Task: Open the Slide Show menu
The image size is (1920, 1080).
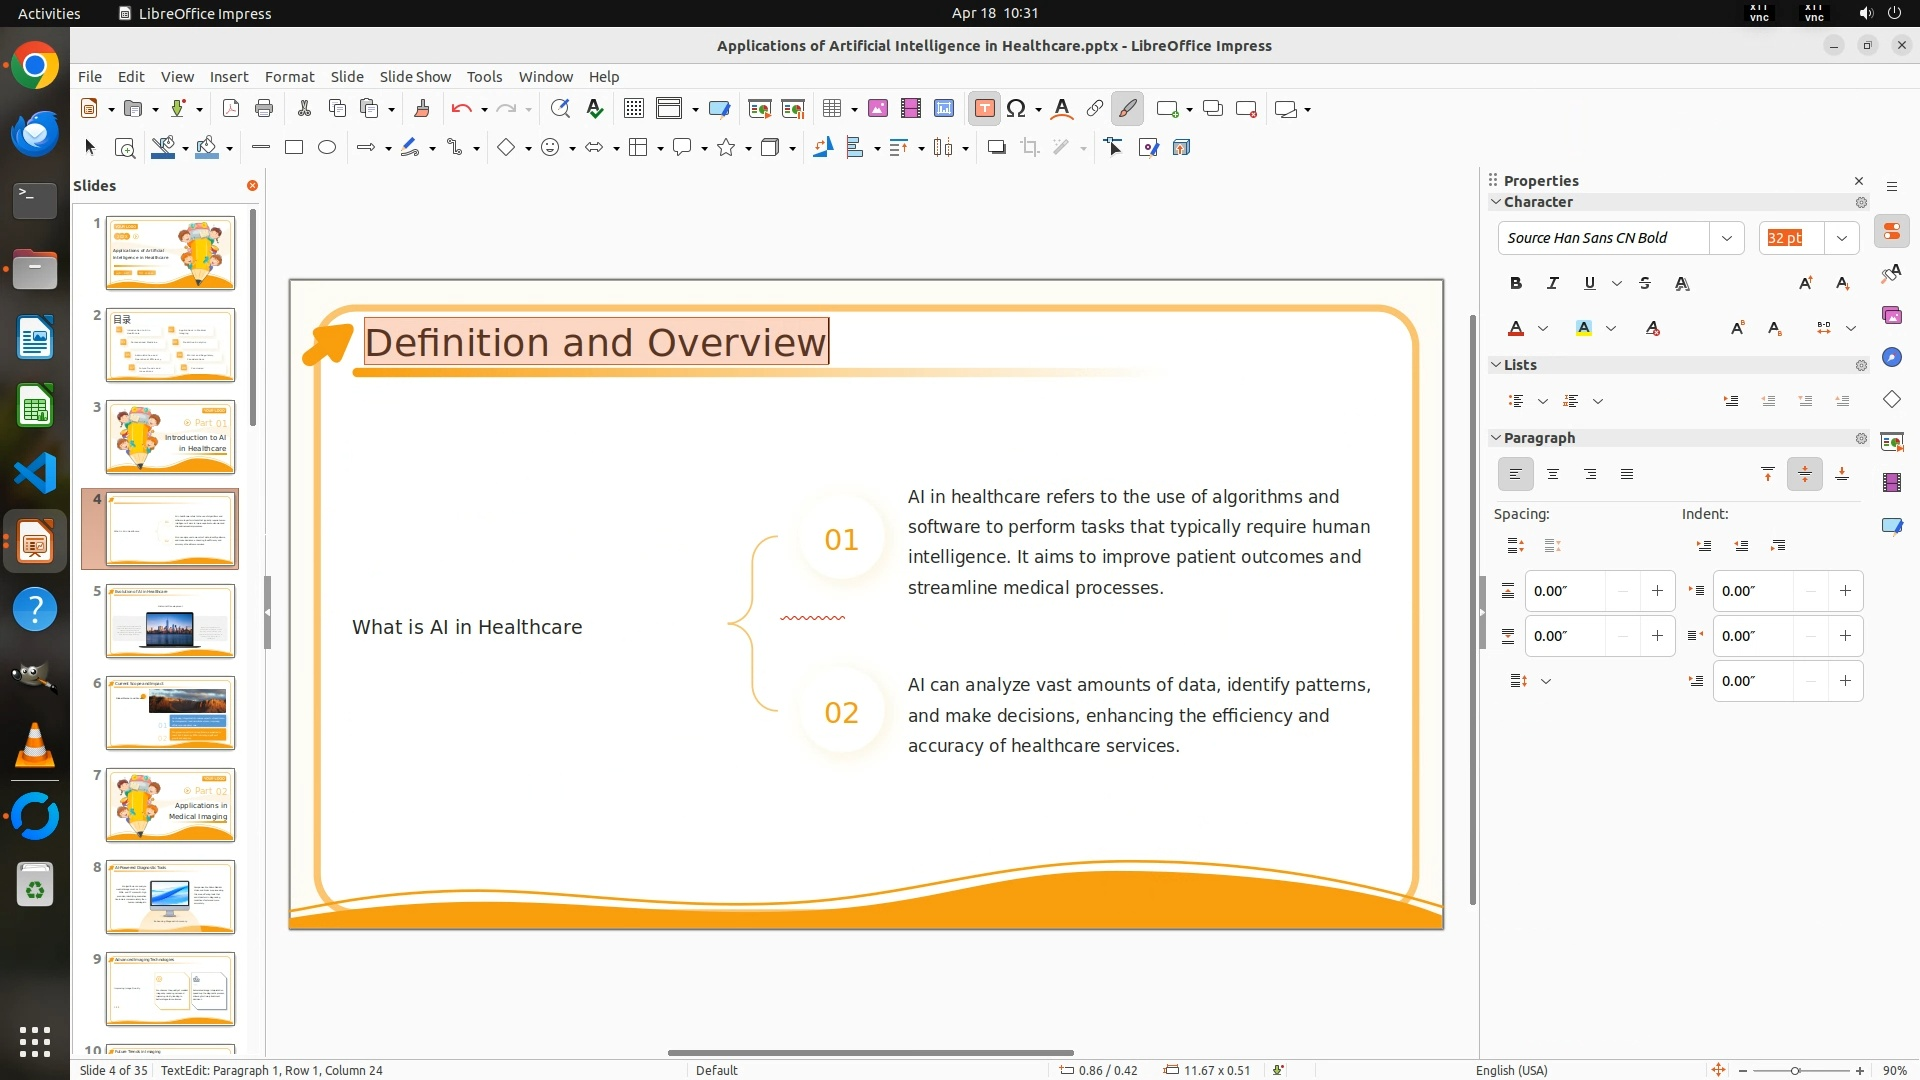Action: [415, 77]
